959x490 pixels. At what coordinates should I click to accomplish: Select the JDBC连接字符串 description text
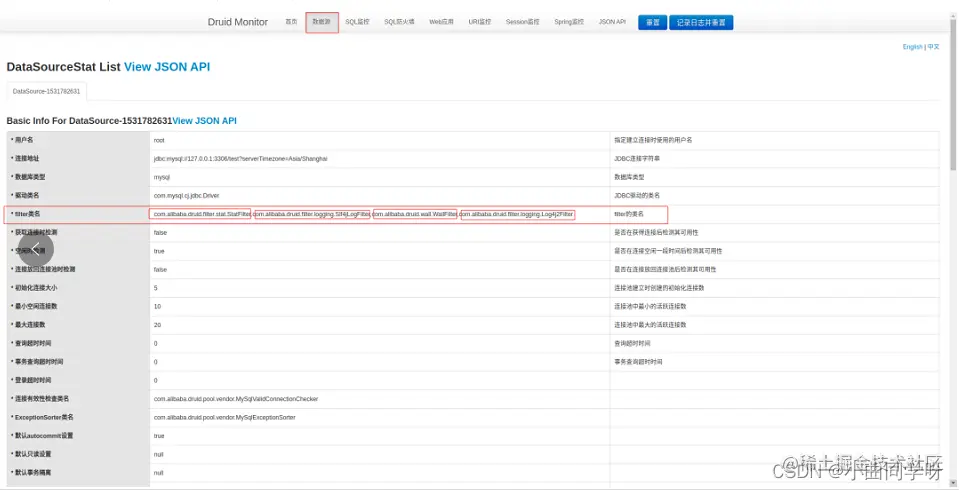pos(637,158)
